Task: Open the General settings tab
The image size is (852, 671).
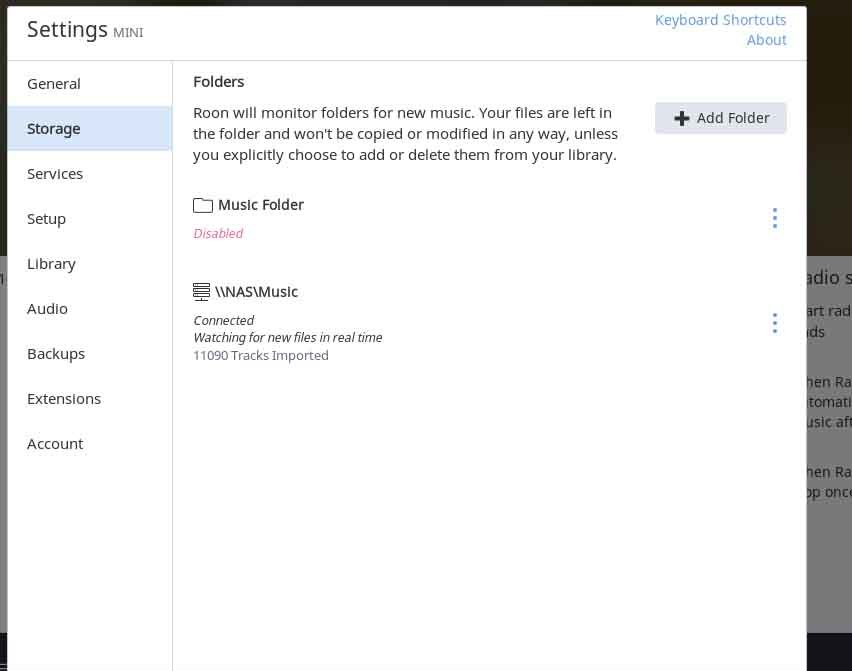Action: tap(90, 84)
